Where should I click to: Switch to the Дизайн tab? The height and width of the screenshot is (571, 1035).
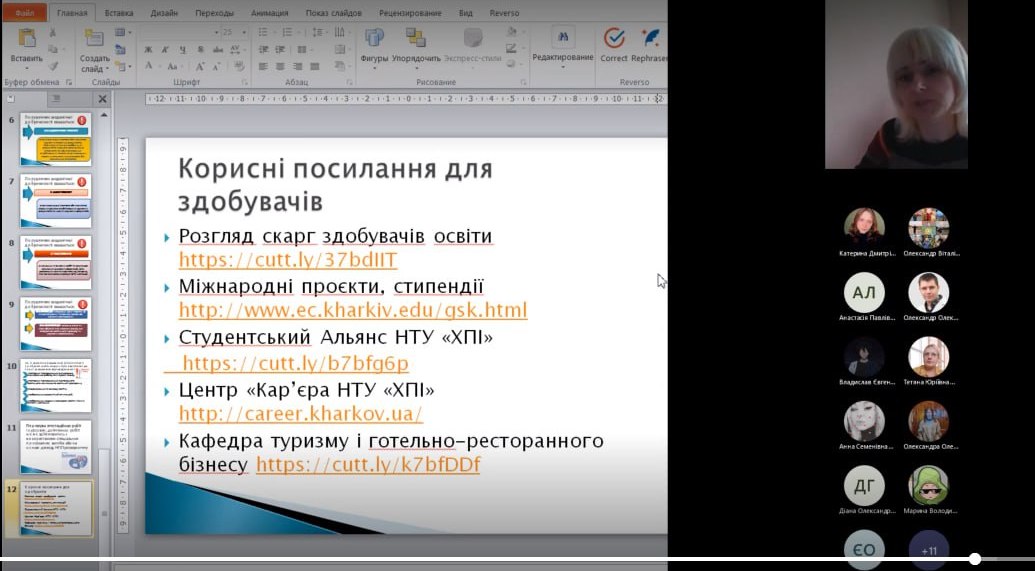(163, 13)
